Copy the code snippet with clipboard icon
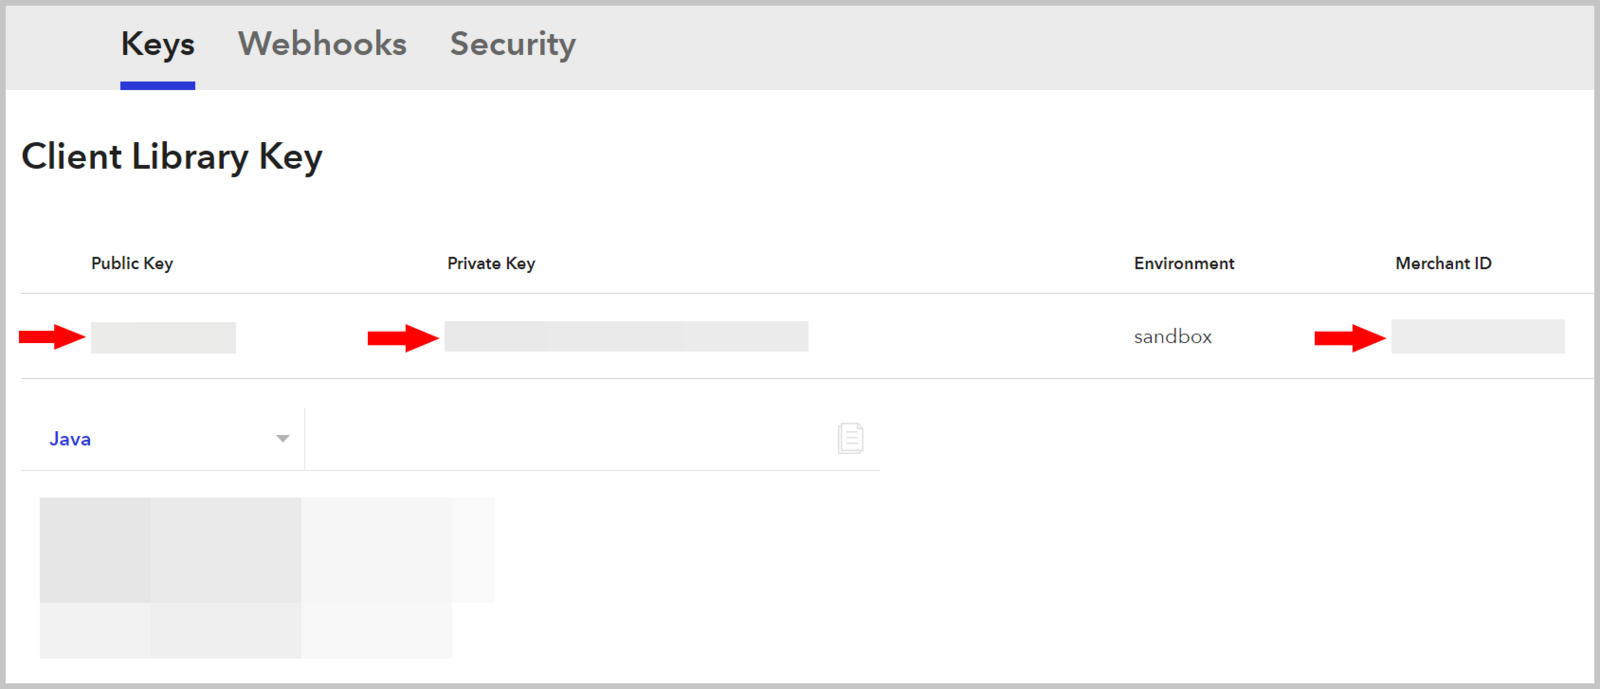1600x689 pixels. pos(850,438)
